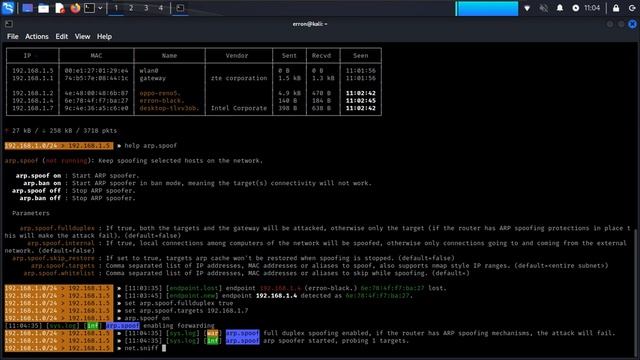
Task: Click the 'arp.spoof.targets' parameter name
Action: (62, 266)
